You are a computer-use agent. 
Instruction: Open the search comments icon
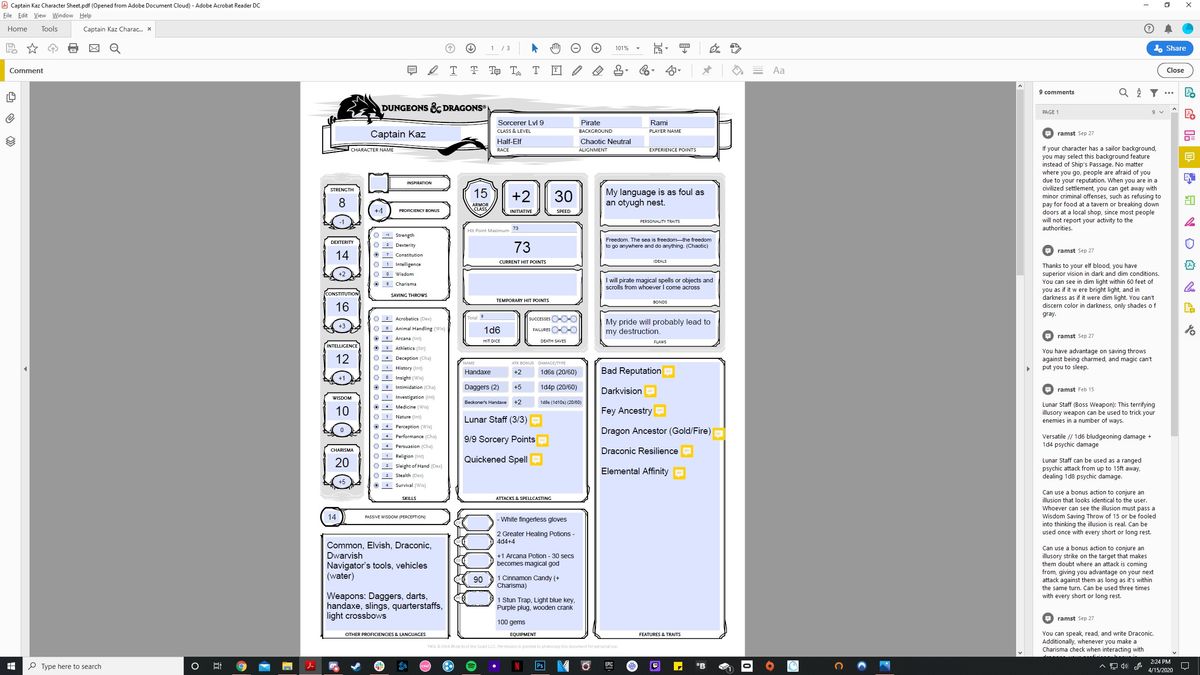(1123, 92)
